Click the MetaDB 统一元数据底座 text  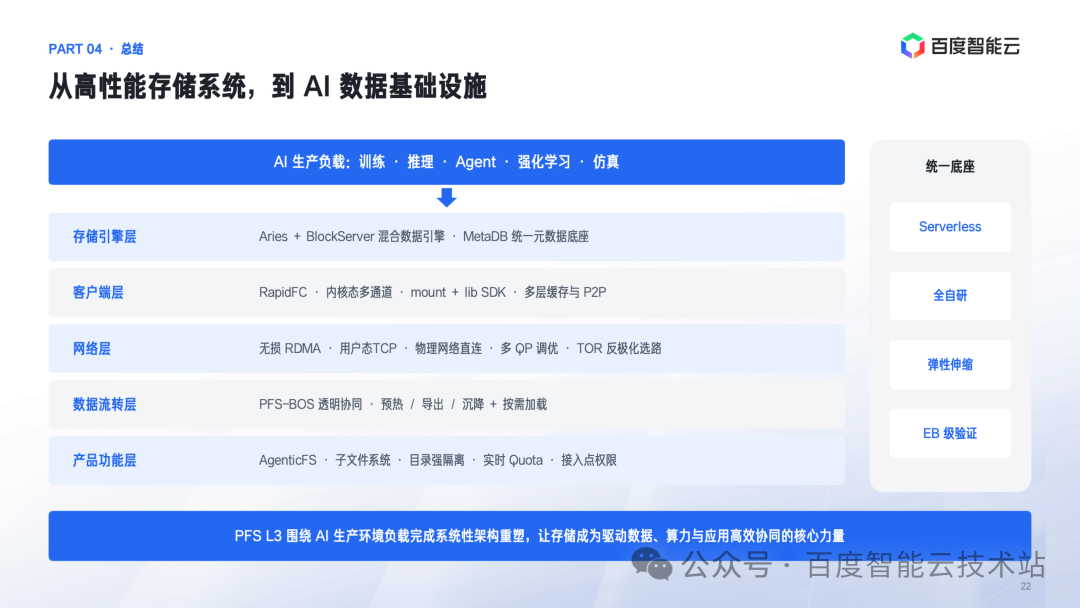point(526,236)
